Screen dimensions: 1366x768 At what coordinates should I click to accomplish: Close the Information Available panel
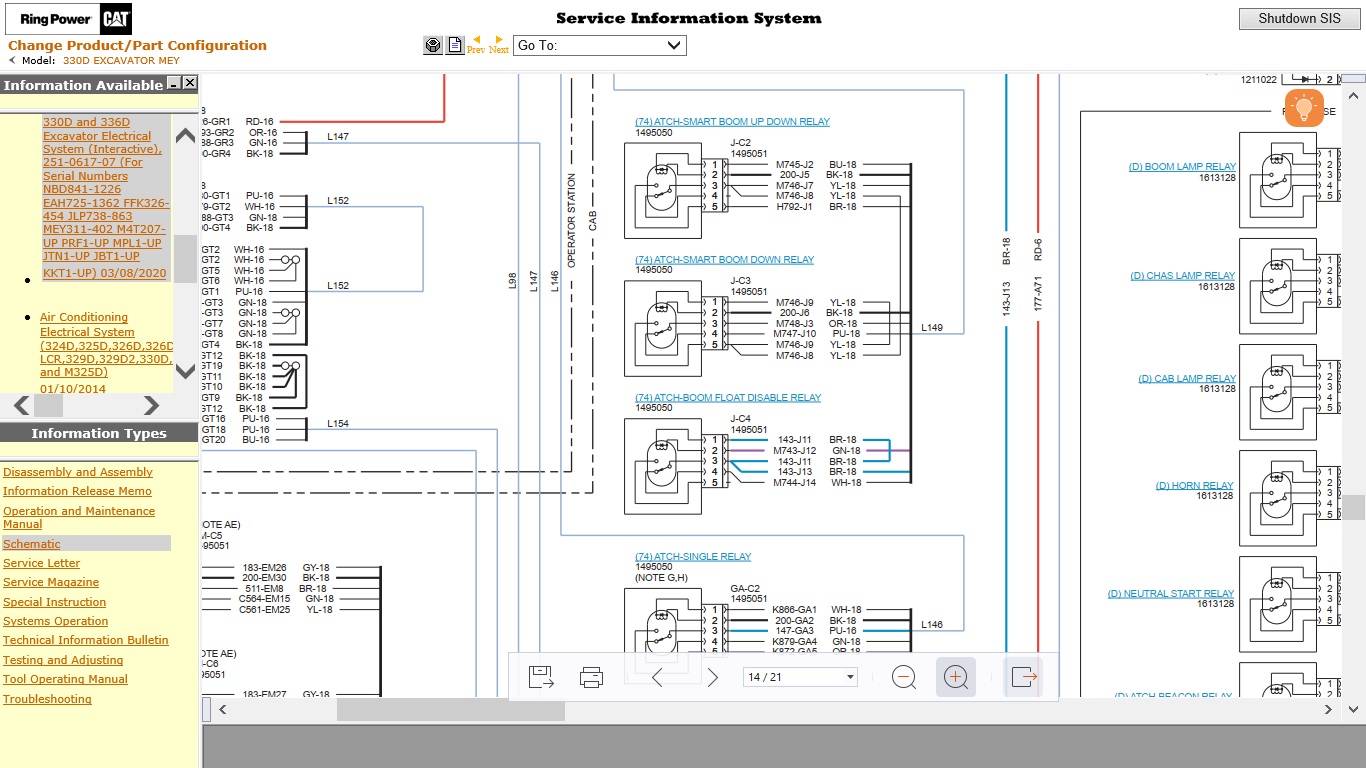pos(190,83)
